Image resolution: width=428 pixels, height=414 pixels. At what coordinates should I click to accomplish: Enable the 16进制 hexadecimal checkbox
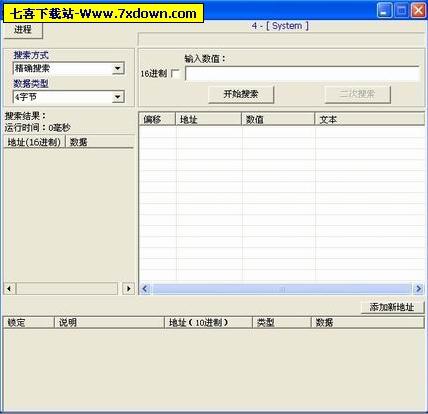(175, 73)
